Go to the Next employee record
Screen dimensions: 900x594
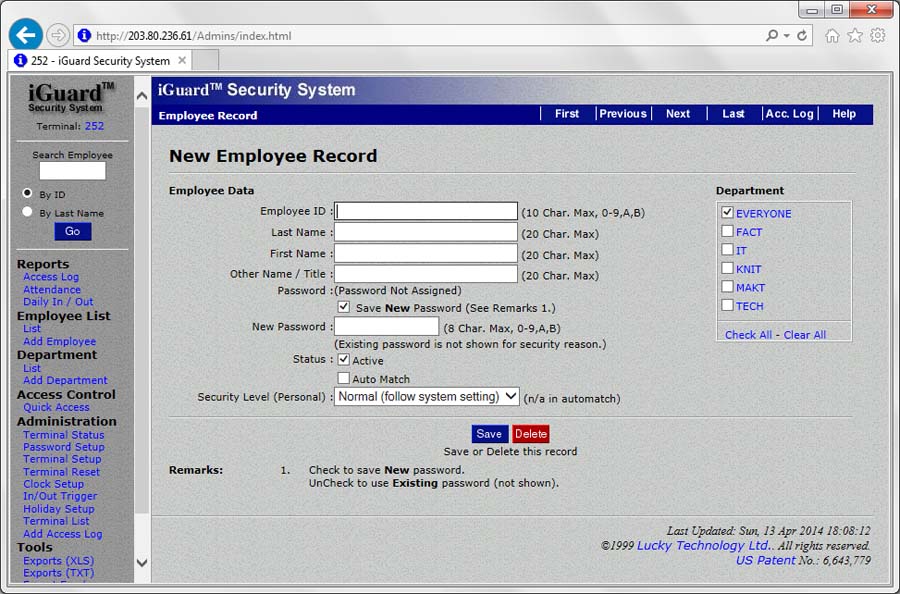click(678, 114)
